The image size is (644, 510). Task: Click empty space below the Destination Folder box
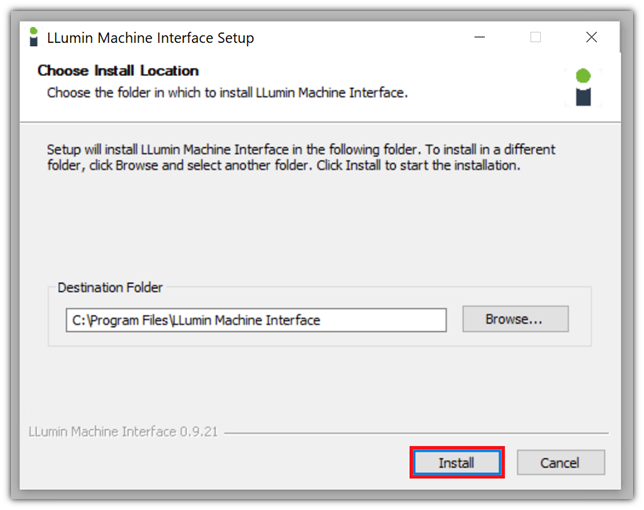click(x=320, y=385)
